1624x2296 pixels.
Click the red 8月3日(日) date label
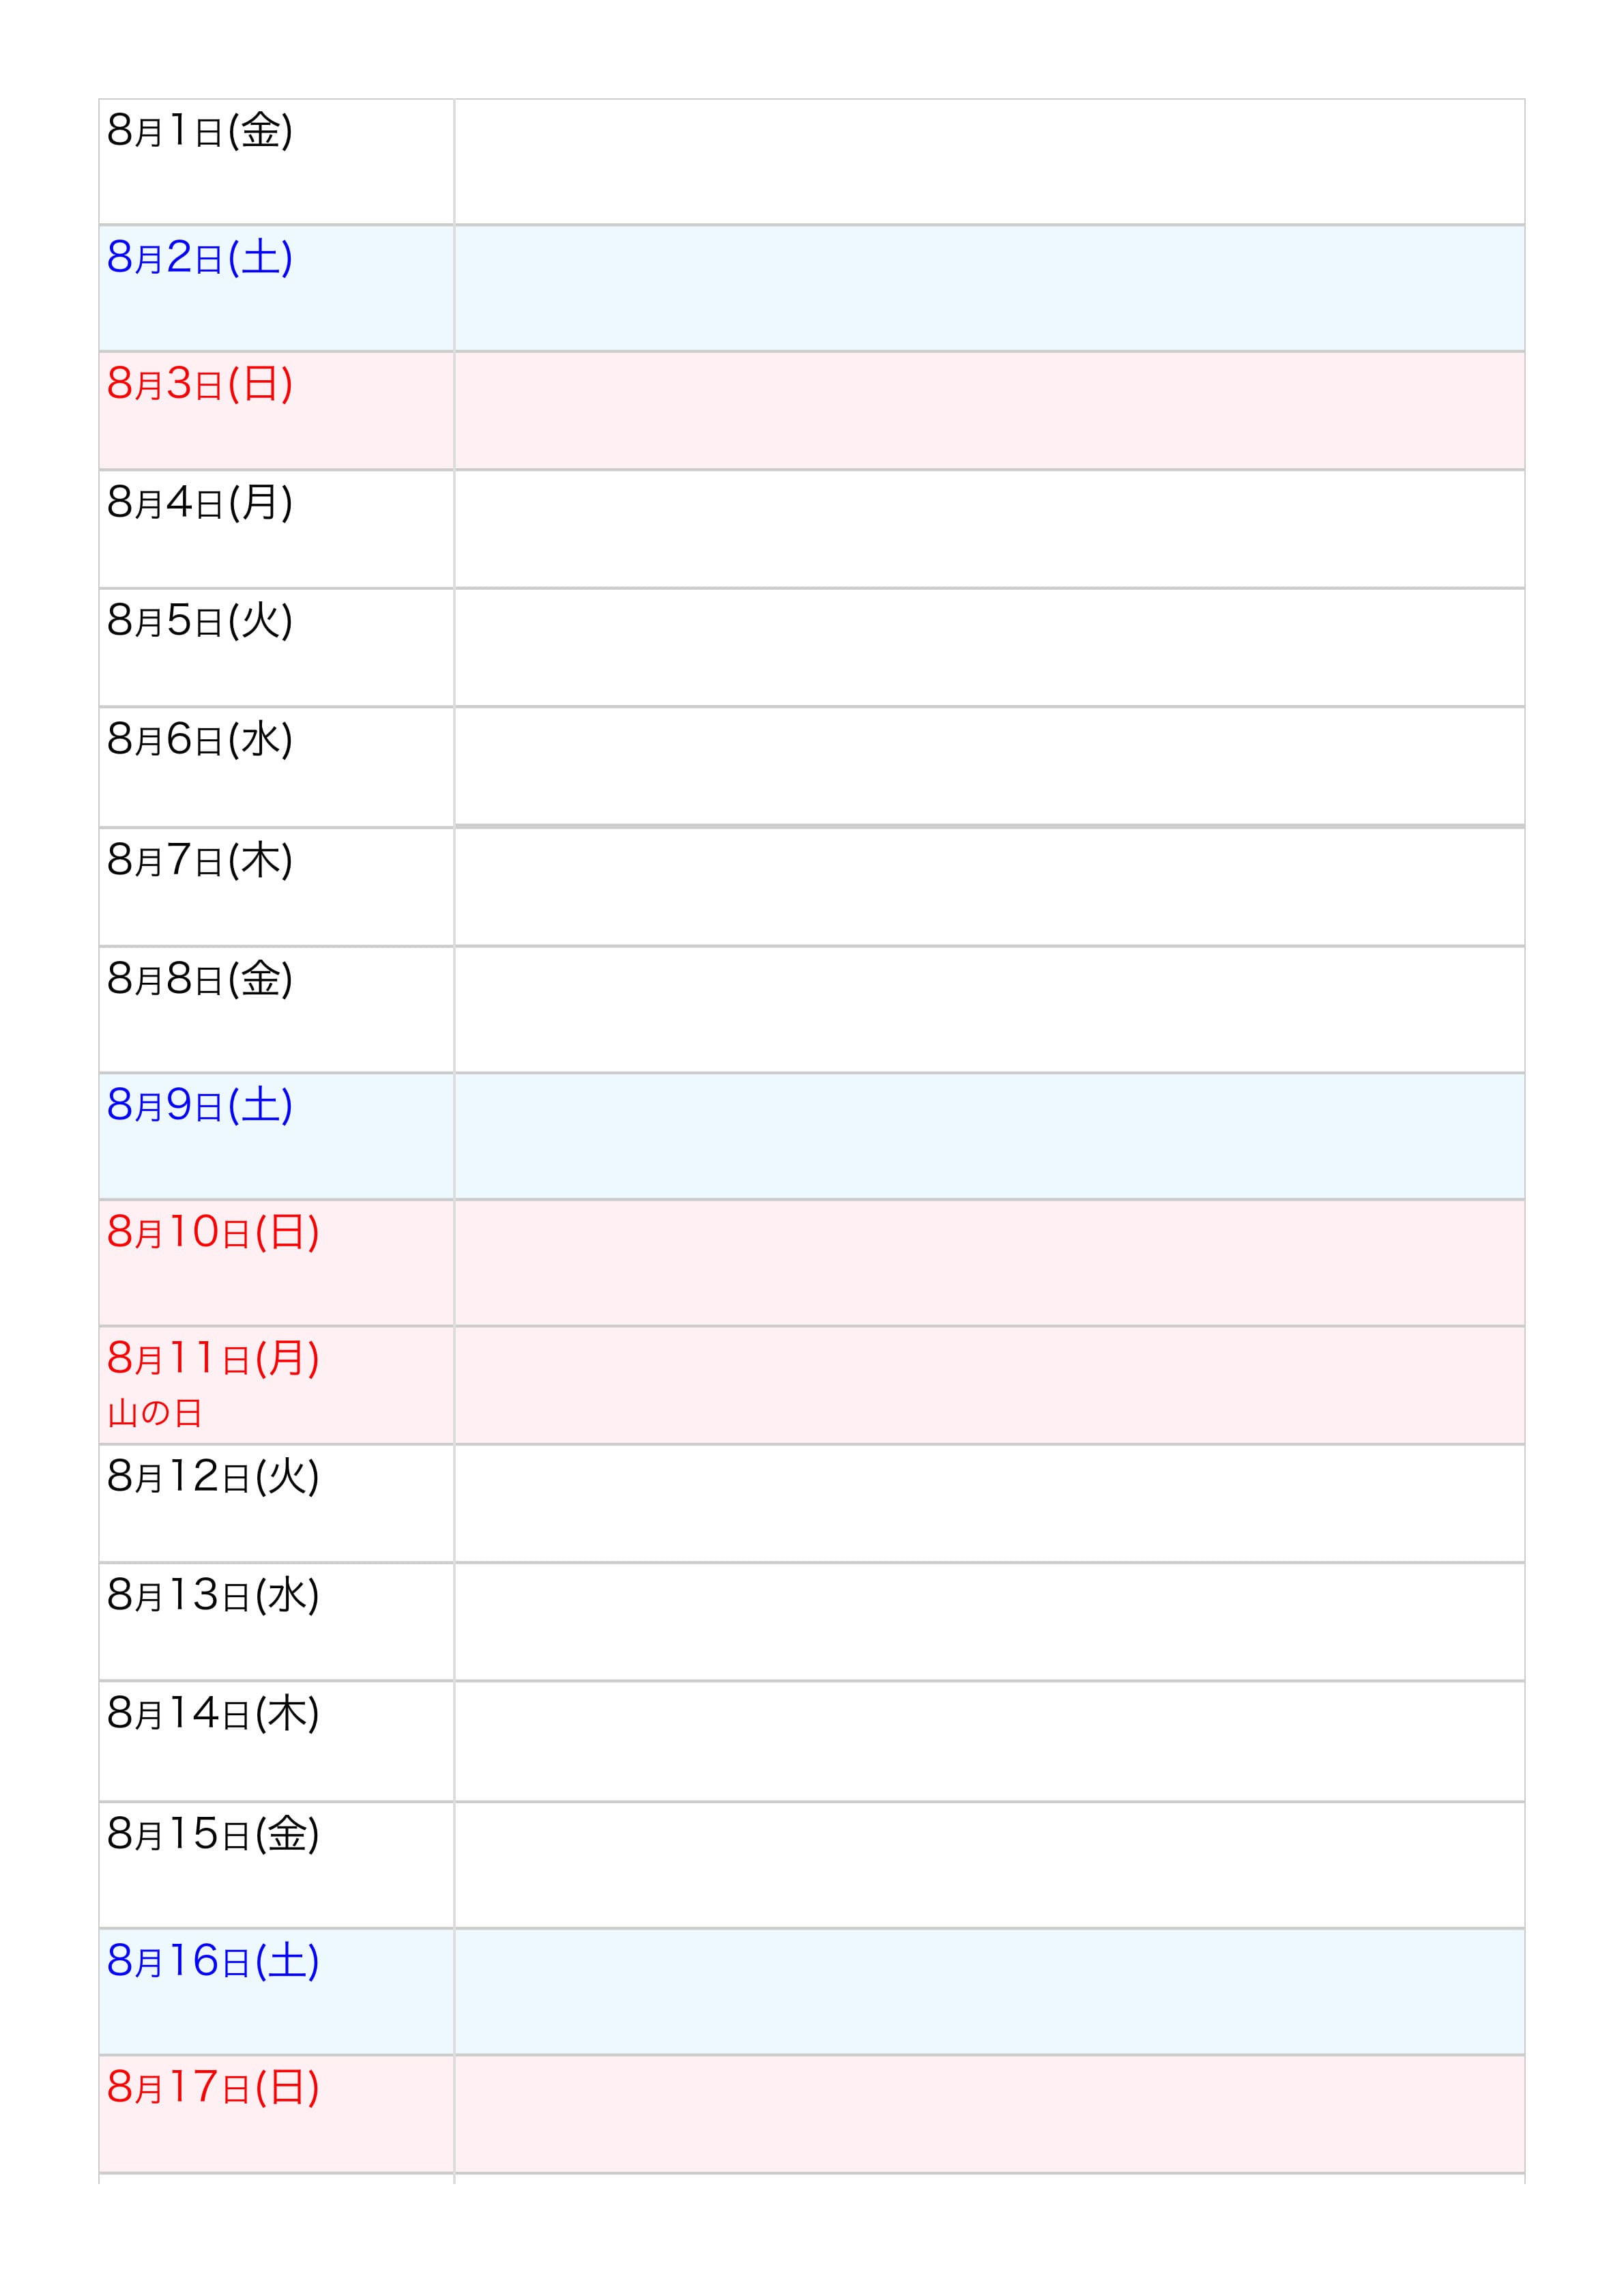[200, 384]
